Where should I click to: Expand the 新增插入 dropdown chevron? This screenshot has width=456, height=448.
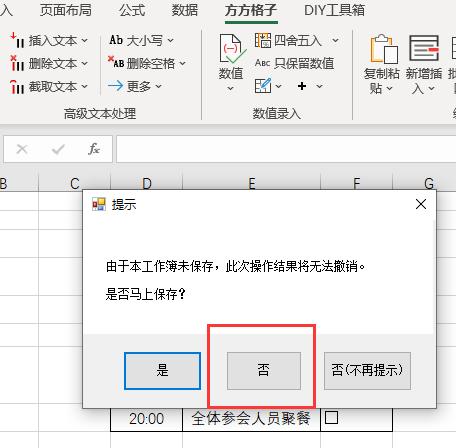click(x=431, y=89)
